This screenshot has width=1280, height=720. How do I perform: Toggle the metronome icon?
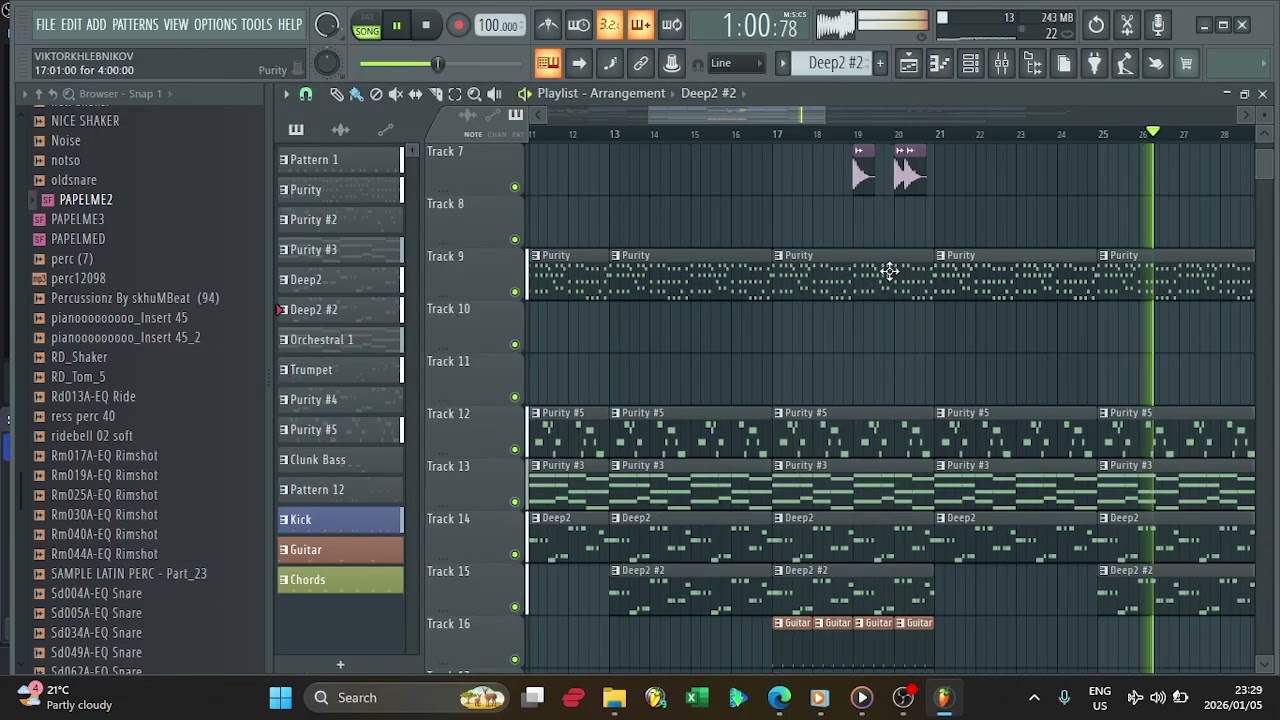tap(548, 25)
